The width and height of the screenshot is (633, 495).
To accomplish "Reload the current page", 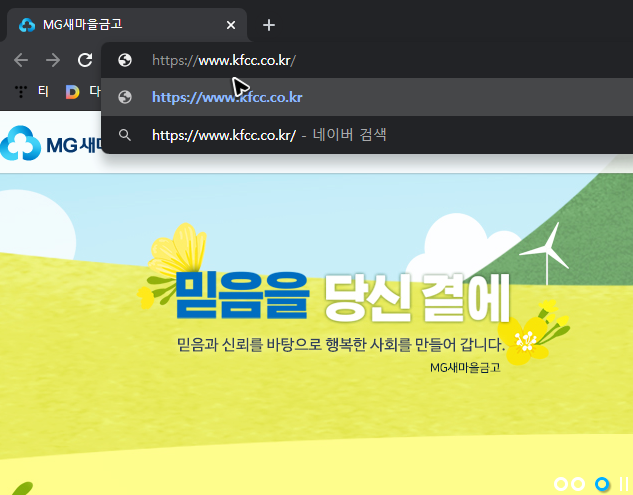I will [x=85, y=60].
